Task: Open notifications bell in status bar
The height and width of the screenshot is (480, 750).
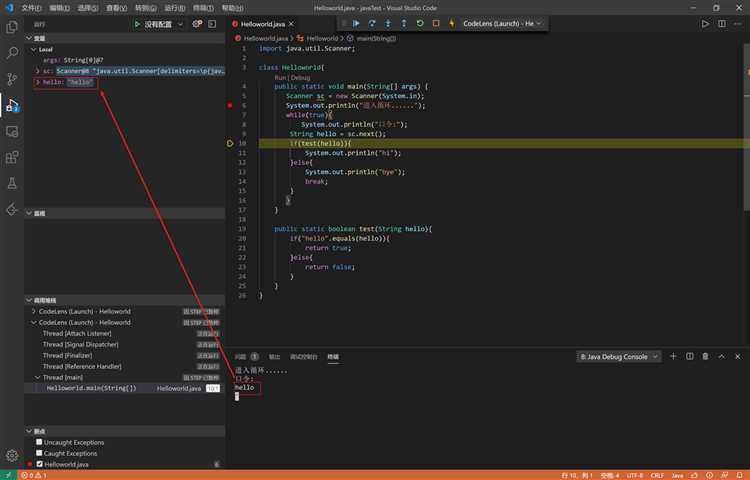Action: tap(739, 475)
